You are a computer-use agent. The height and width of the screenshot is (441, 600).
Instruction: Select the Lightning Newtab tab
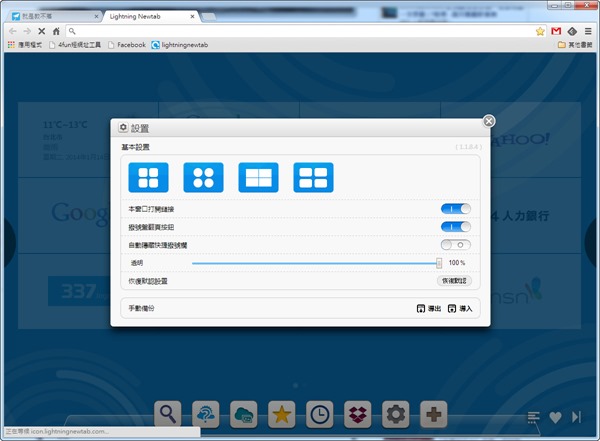[151, 16]
